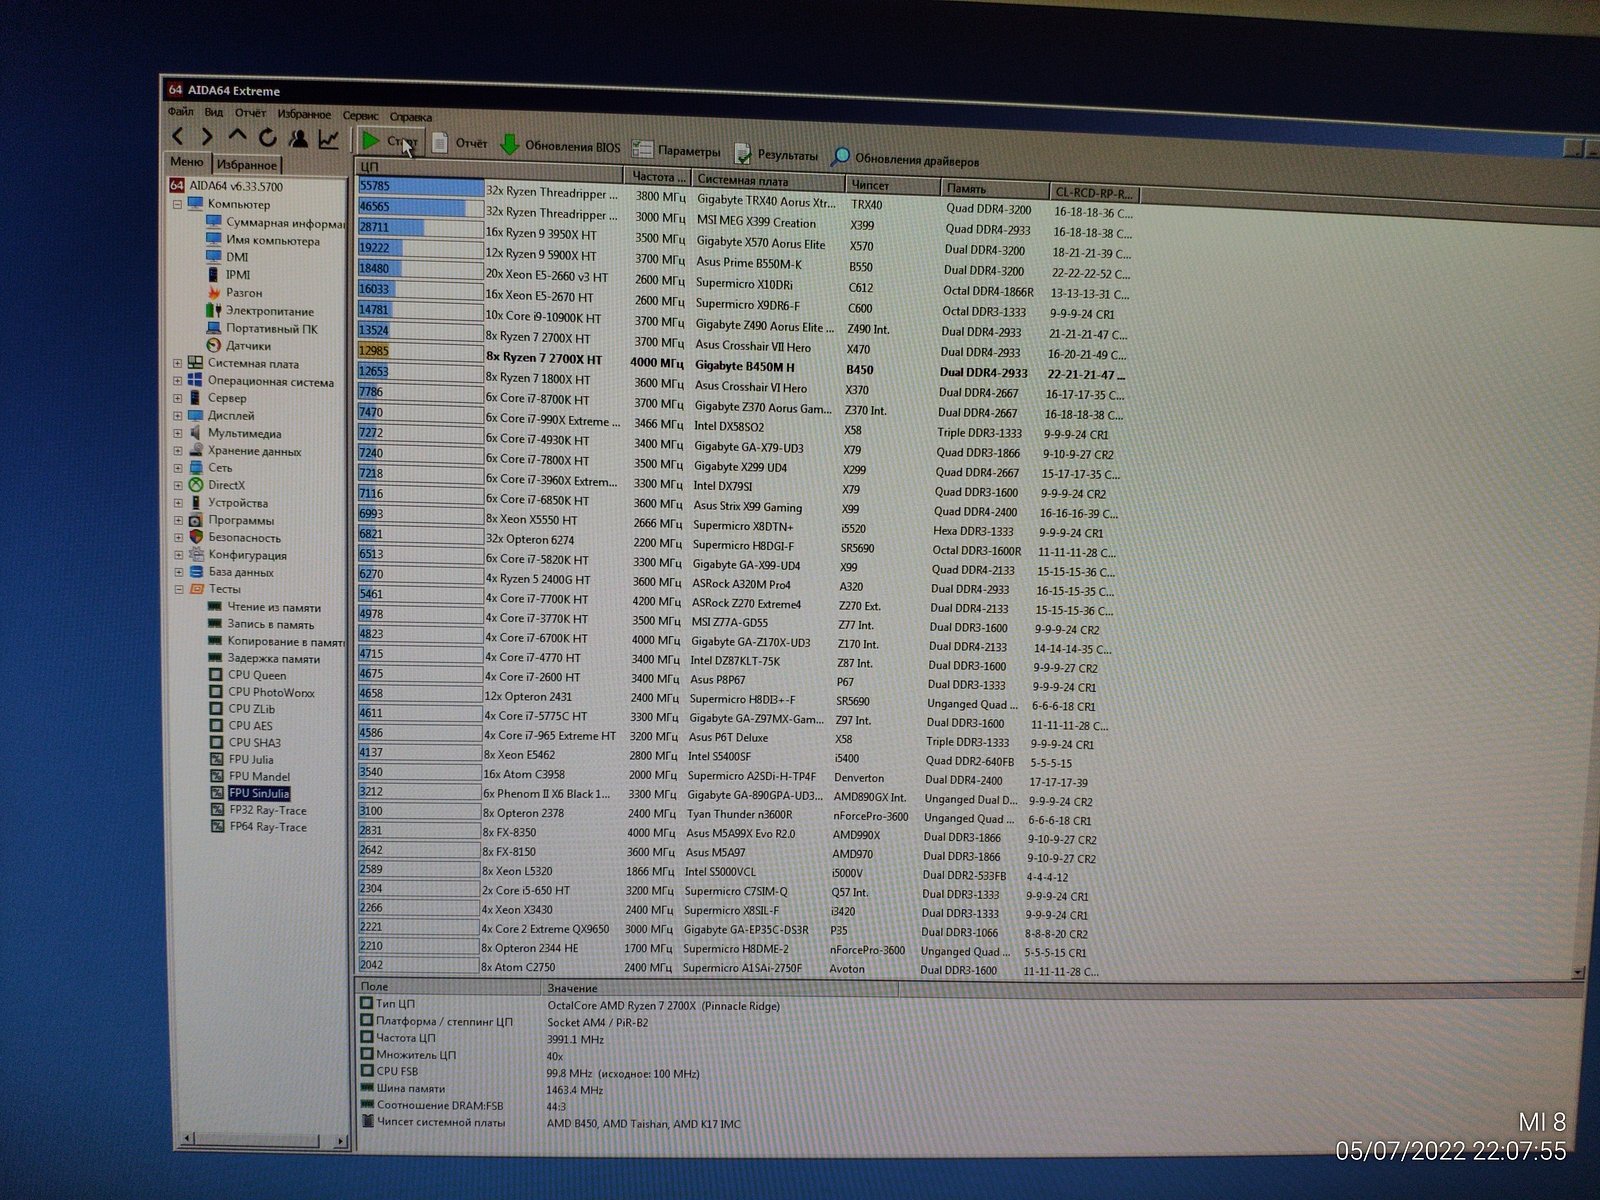The image size is (1600, 1200).
Task: Expand the Сервер tree node
Action: pyautogui.click(x=177, y=398)
